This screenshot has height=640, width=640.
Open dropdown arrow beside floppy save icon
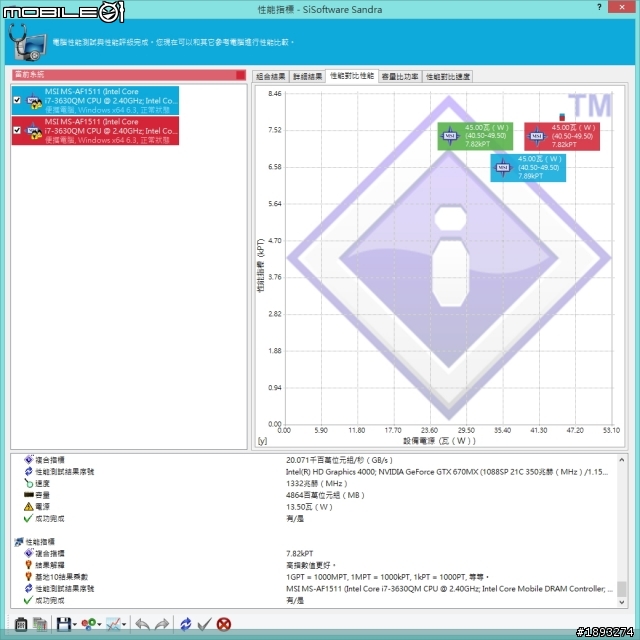[75, 625]
